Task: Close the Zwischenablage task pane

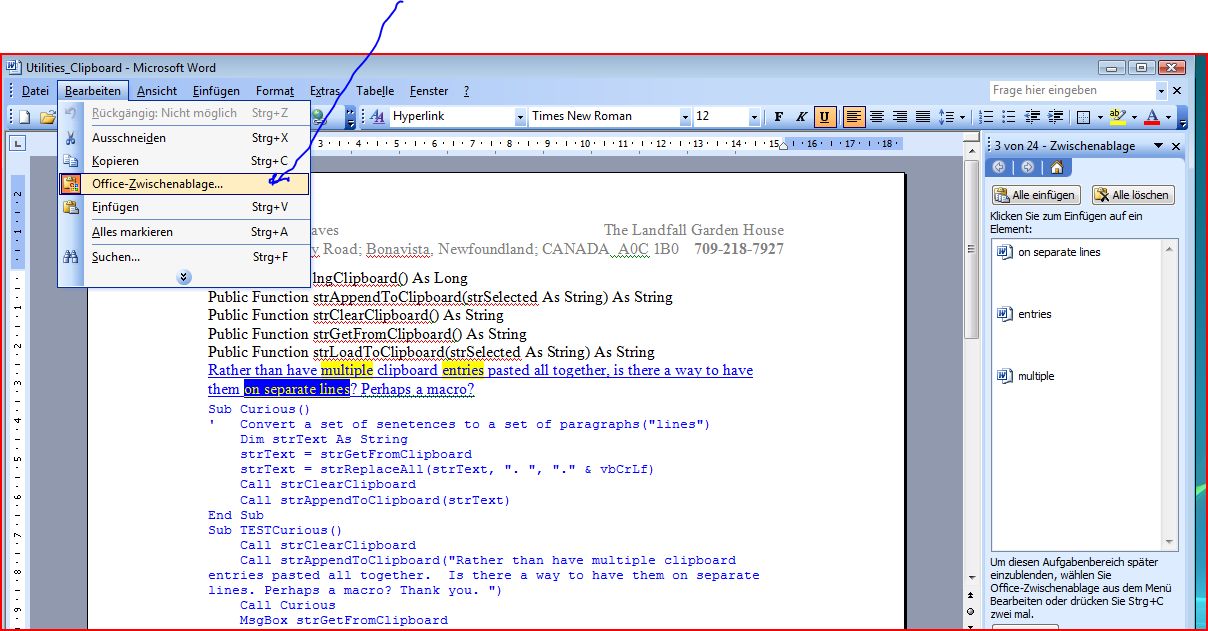Action: 1176,146
